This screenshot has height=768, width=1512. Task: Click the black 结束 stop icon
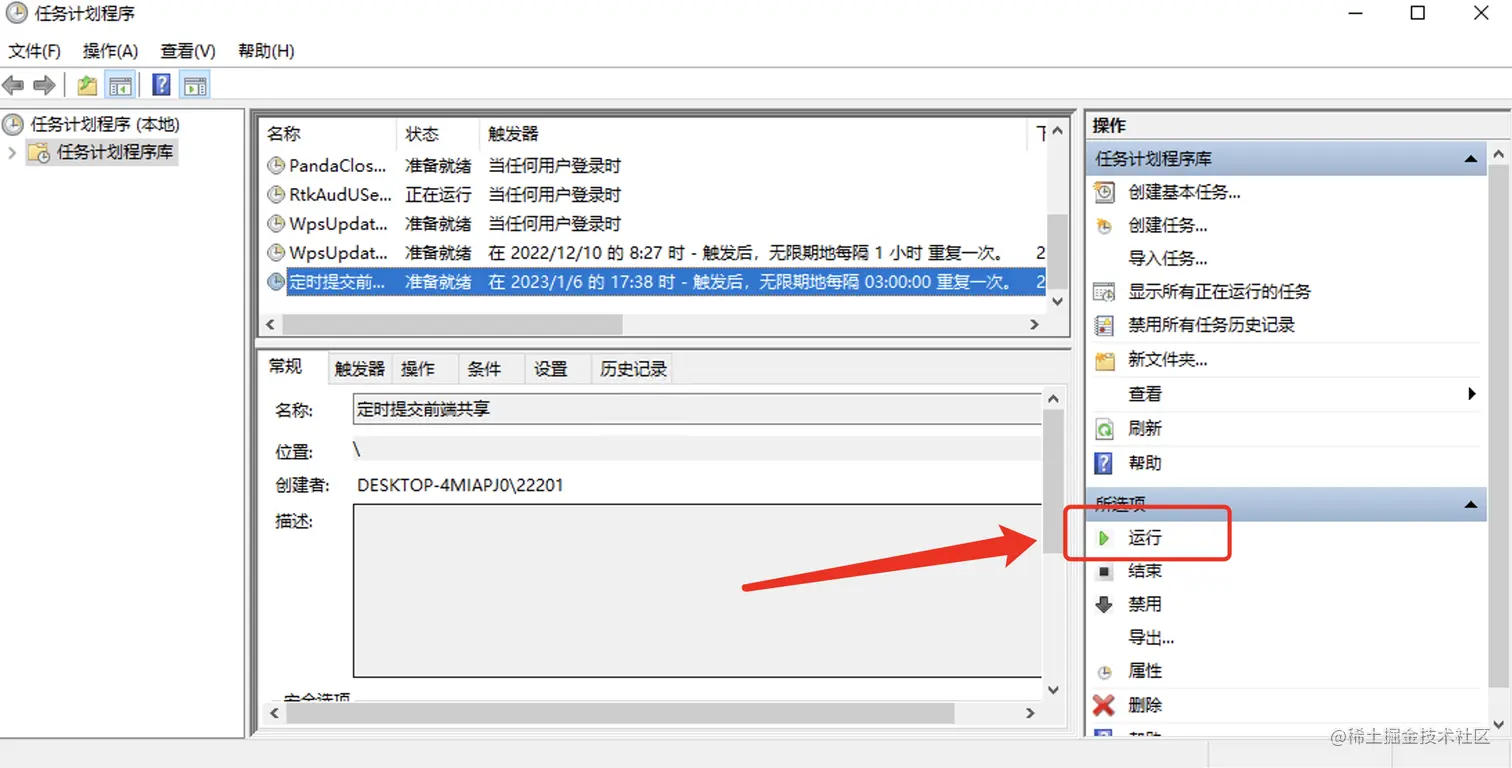[x=1104, y=572]
